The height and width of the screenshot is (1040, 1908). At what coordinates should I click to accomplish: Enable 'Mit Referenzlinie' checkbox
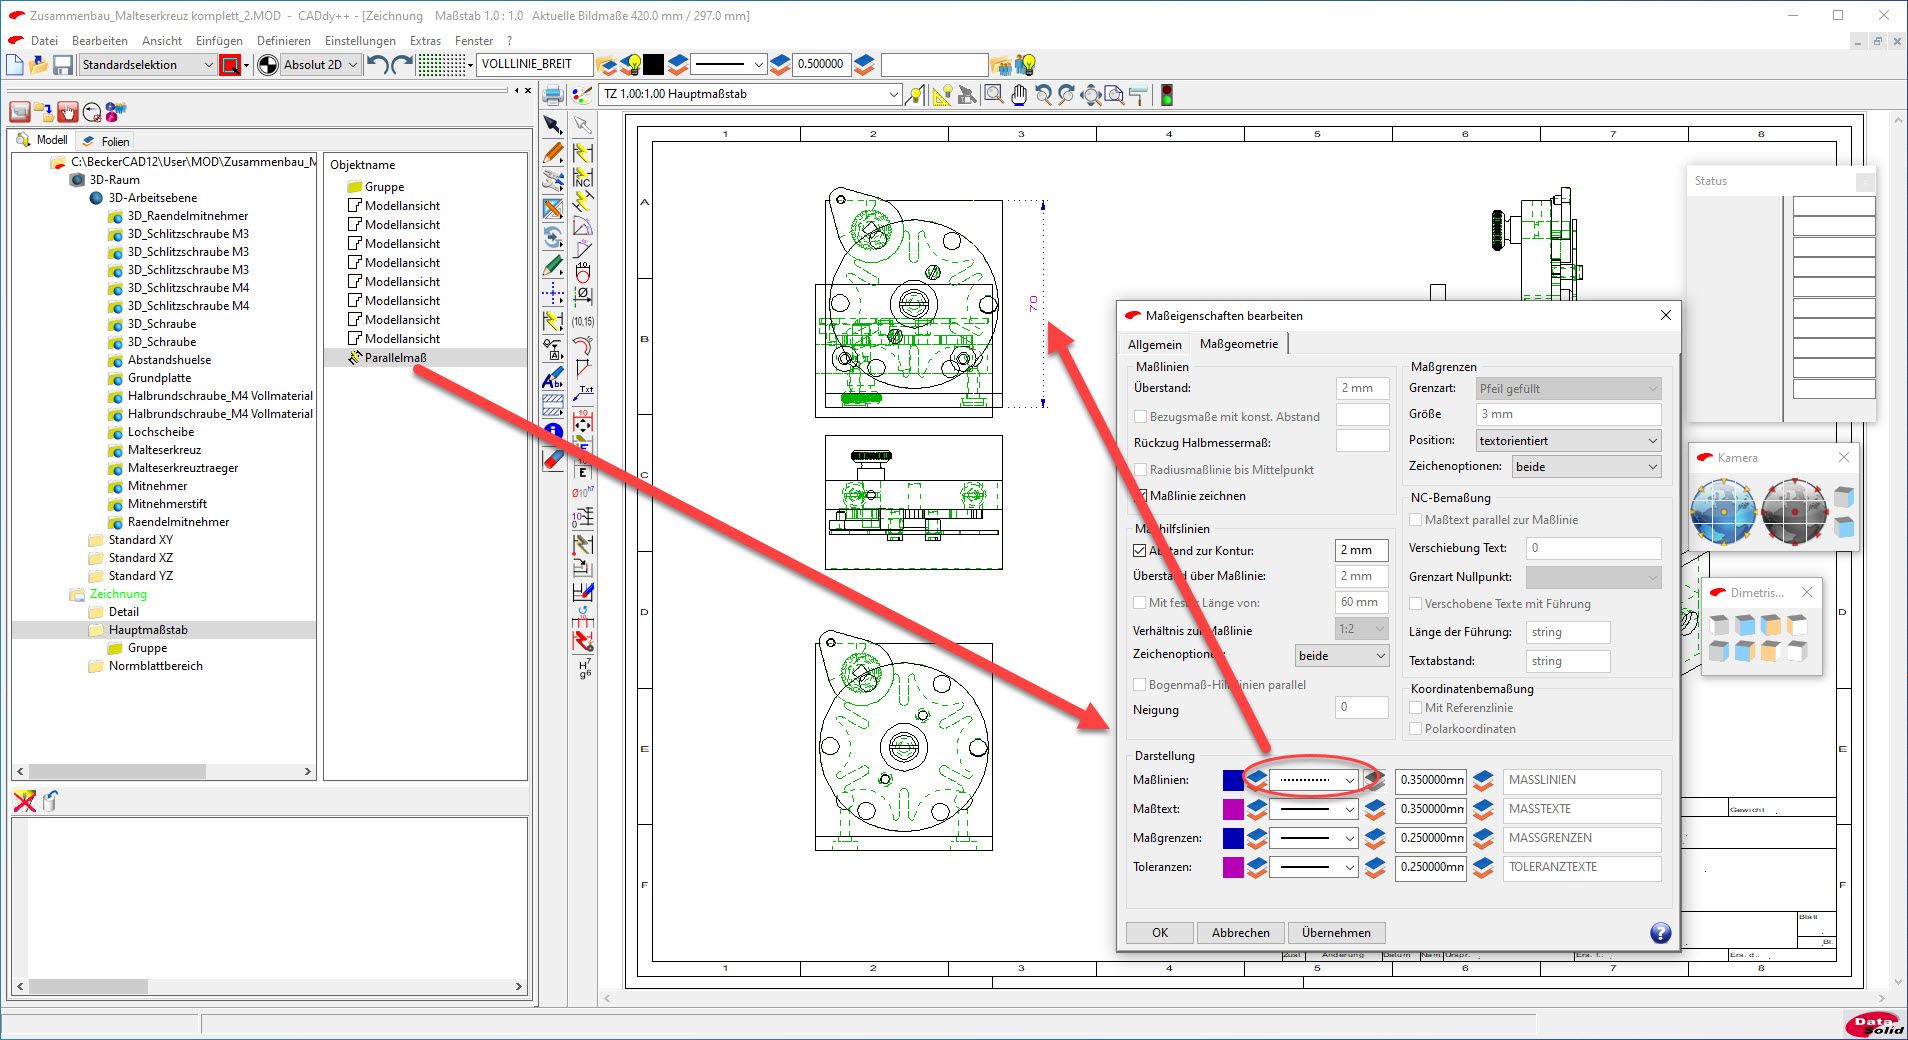(1416, 708)
